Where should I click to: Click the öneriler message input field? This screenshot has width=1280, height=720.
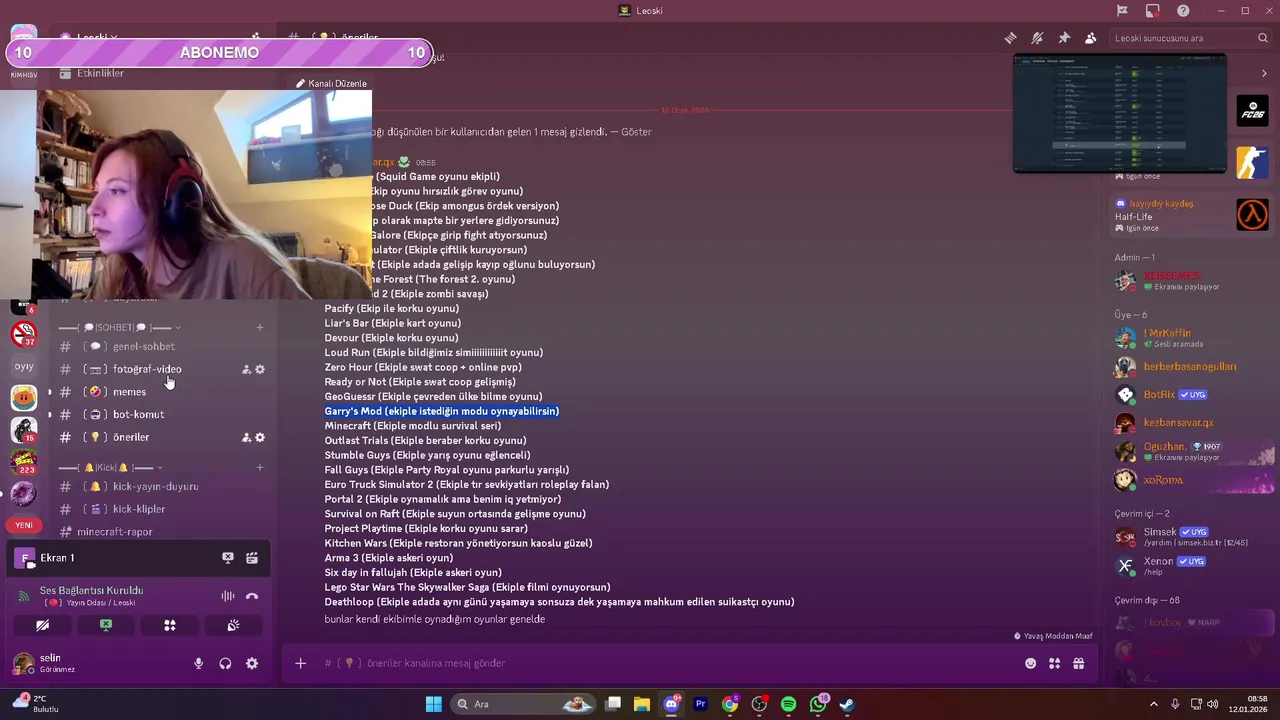[660, 663]
